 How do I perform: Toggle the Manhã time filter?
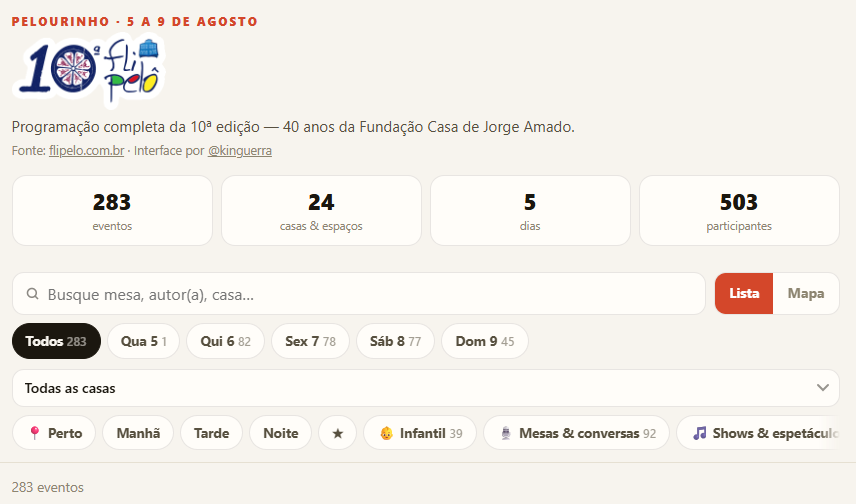point(138,433)
